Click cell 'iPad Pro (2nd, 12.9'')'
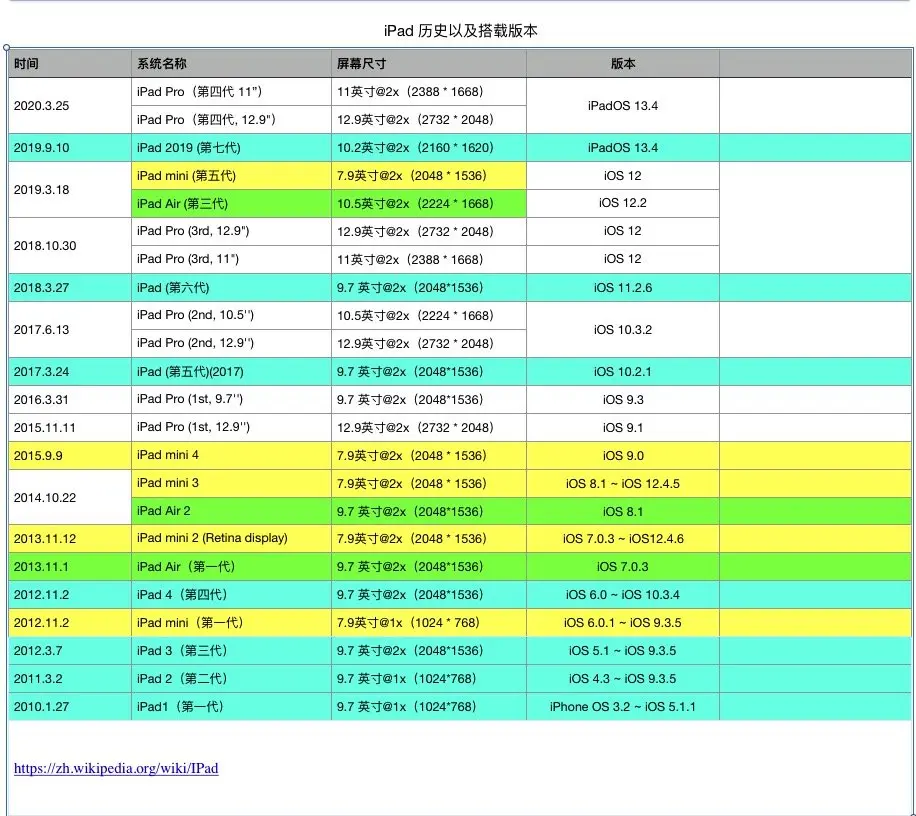916x816 pixels. tap(231, 343)
